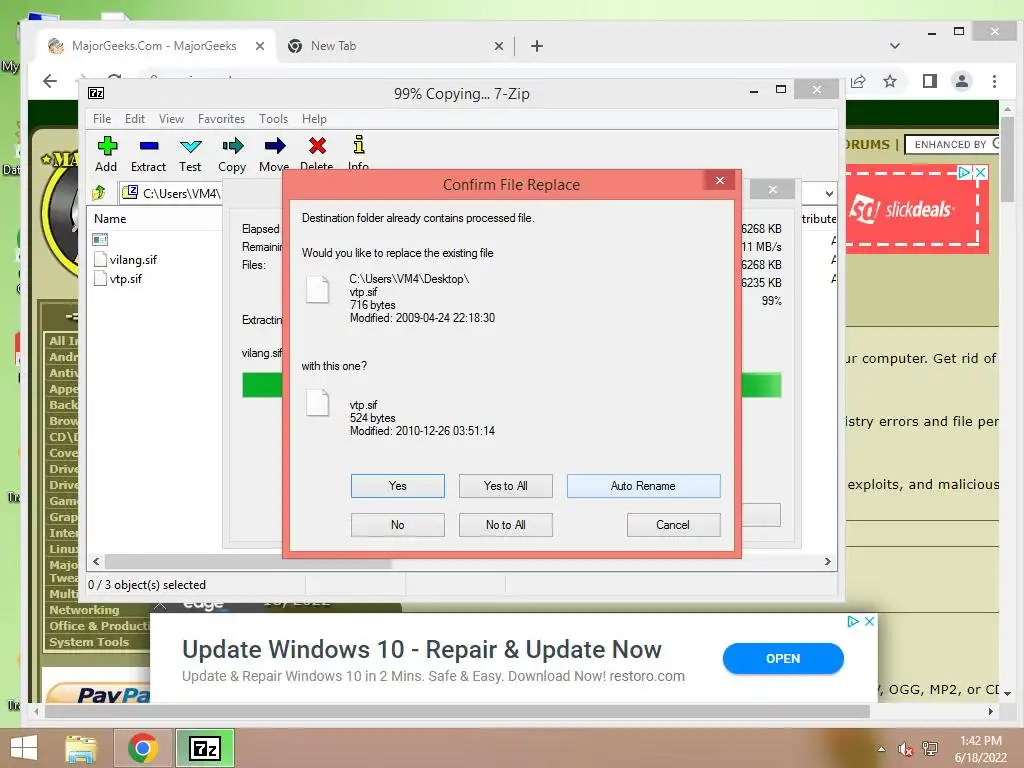The height and width of the screenshot is (768, 1024).
Task: Bookmark this page with star icon
Action: [889, 81]
